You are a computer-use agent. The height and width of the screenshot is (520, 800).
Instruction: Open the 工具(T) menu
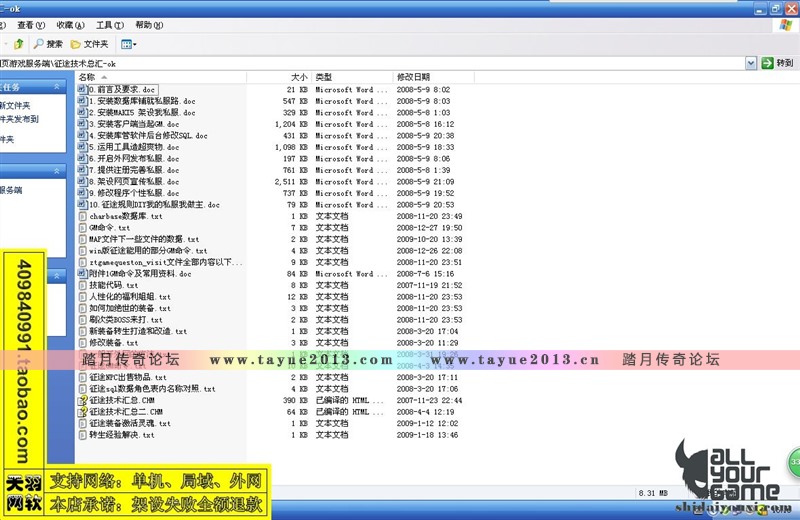tap(104, 24)
